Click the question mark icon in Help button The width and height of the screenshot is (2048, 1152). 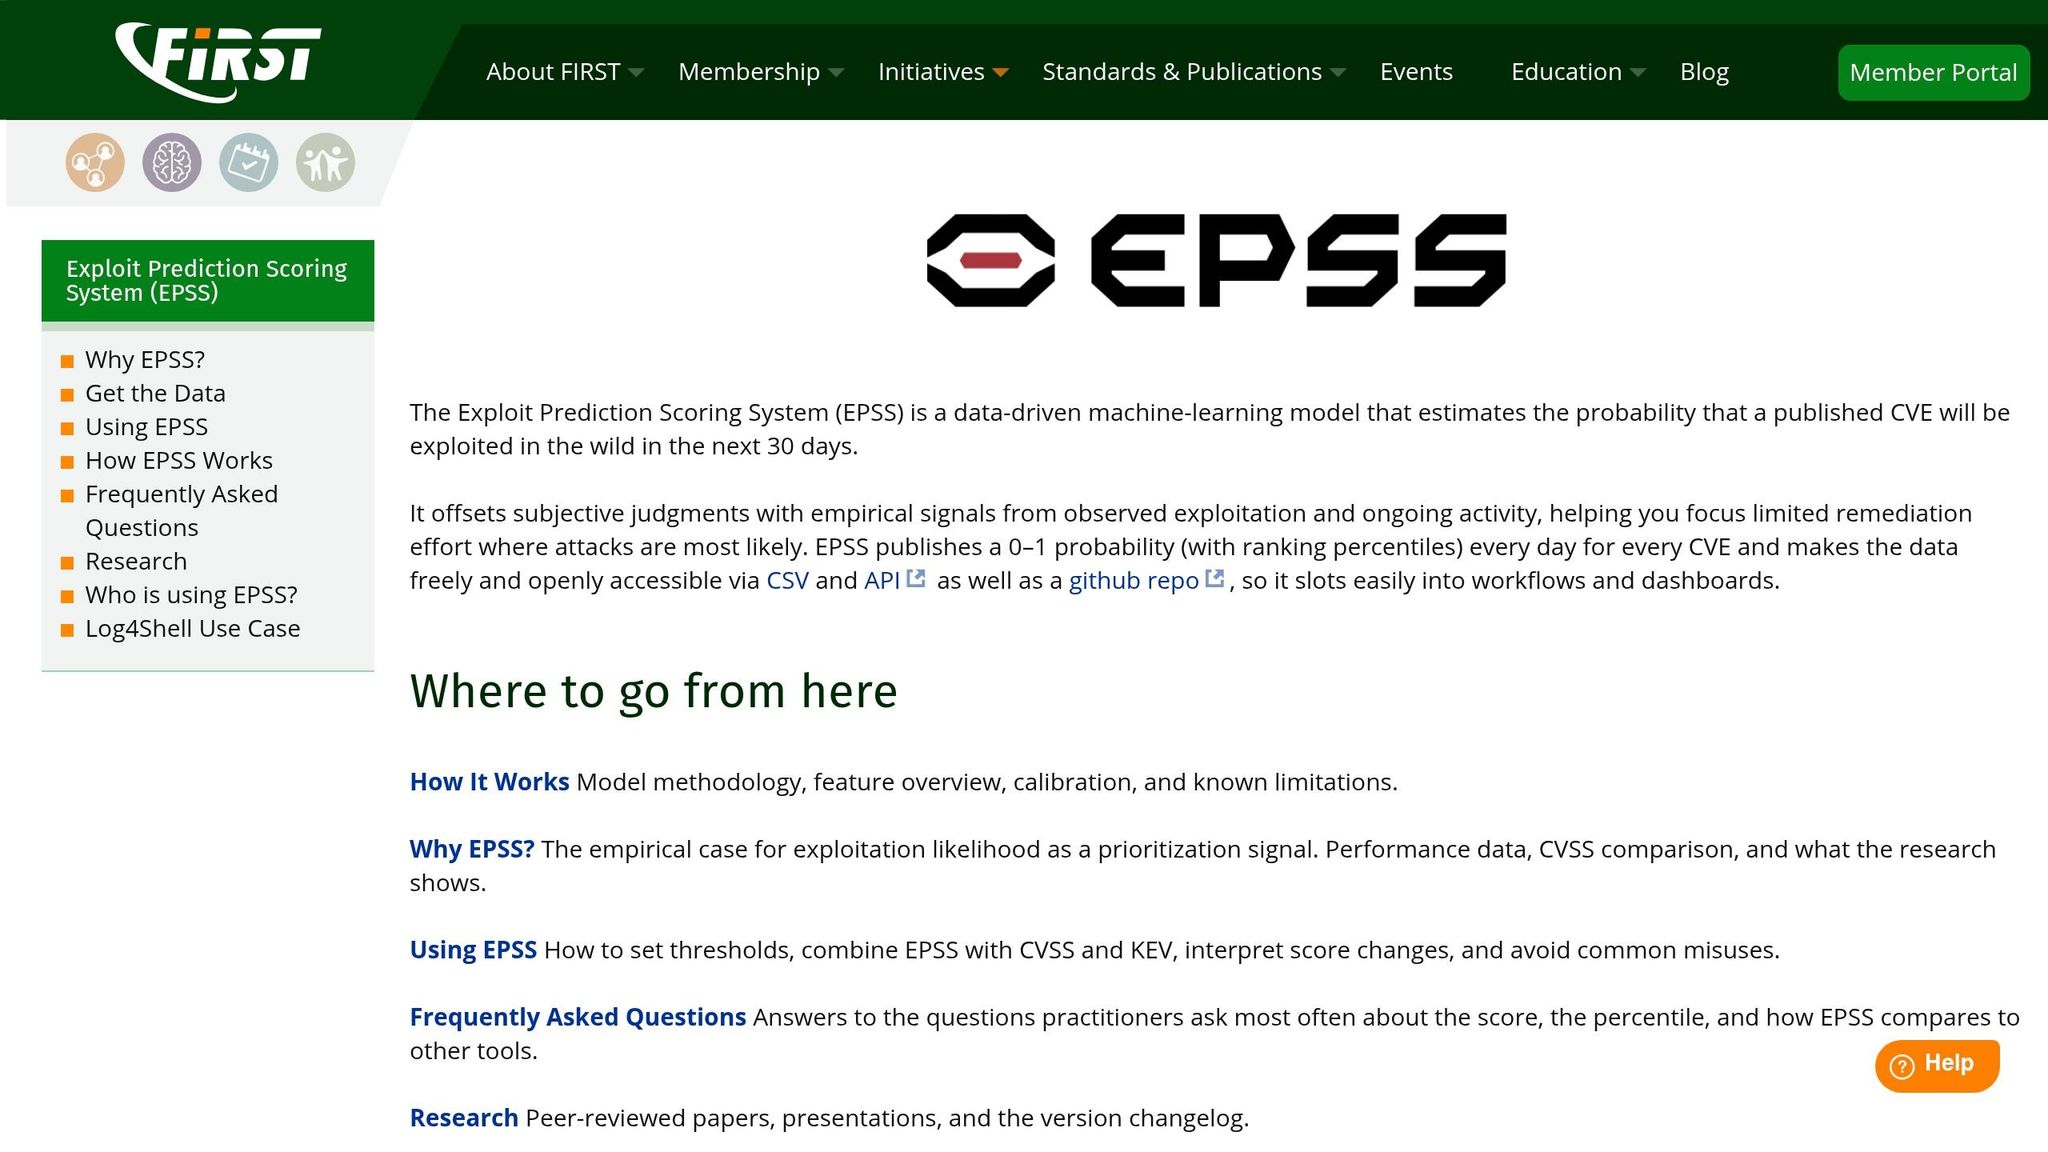[1902, 1066]
